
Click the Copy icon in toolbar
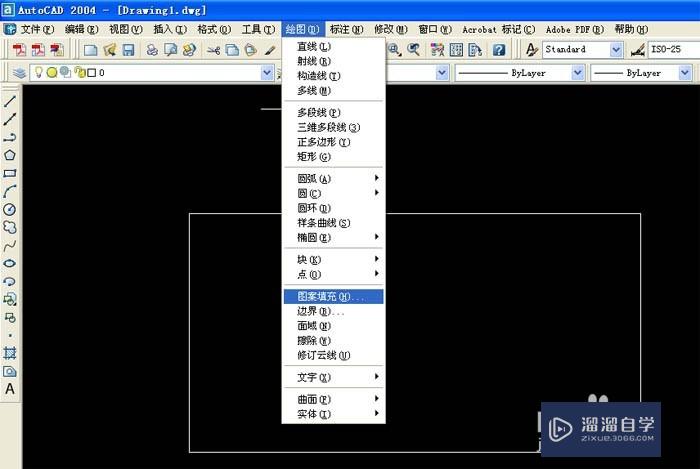(x=232, y=50)
